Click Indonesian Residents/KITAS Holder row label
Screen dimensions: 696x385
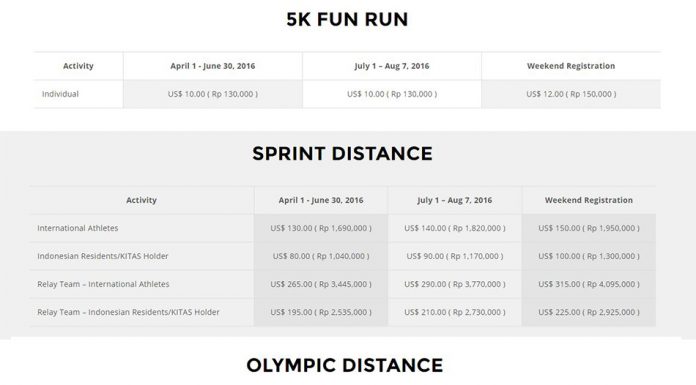point(103,256)
